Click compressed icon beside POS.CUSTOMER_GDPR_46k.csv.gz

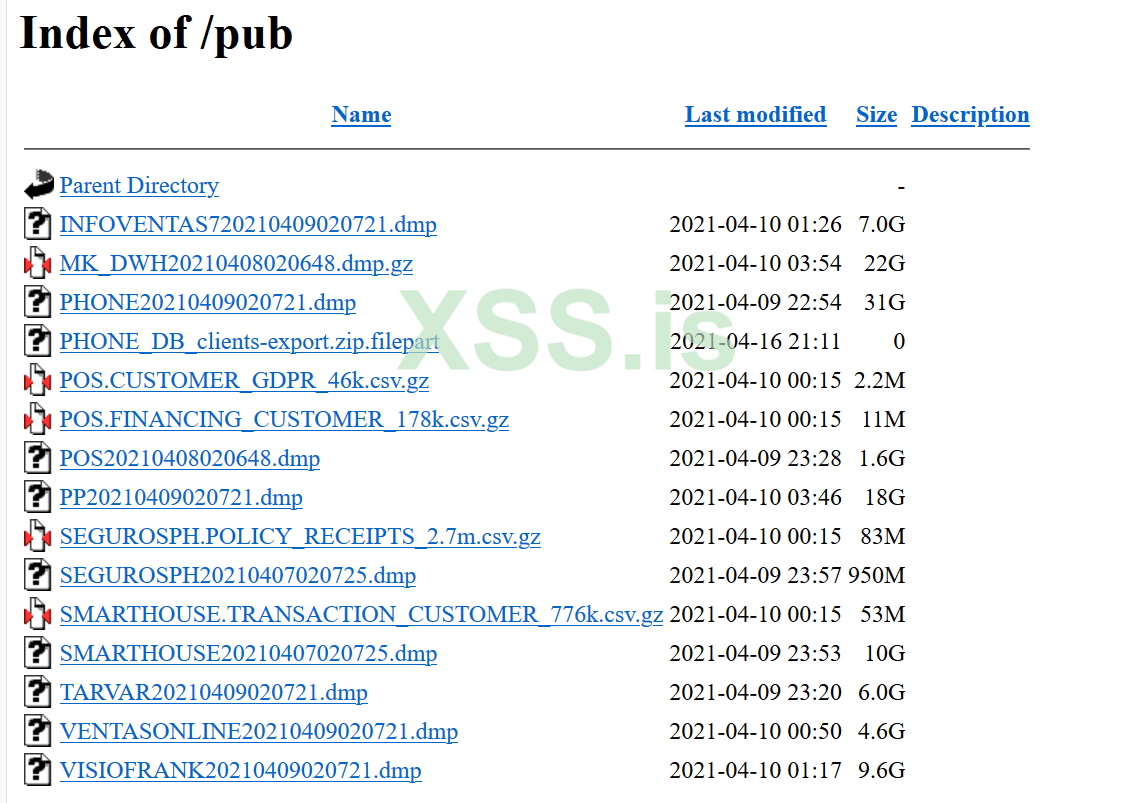38,379
